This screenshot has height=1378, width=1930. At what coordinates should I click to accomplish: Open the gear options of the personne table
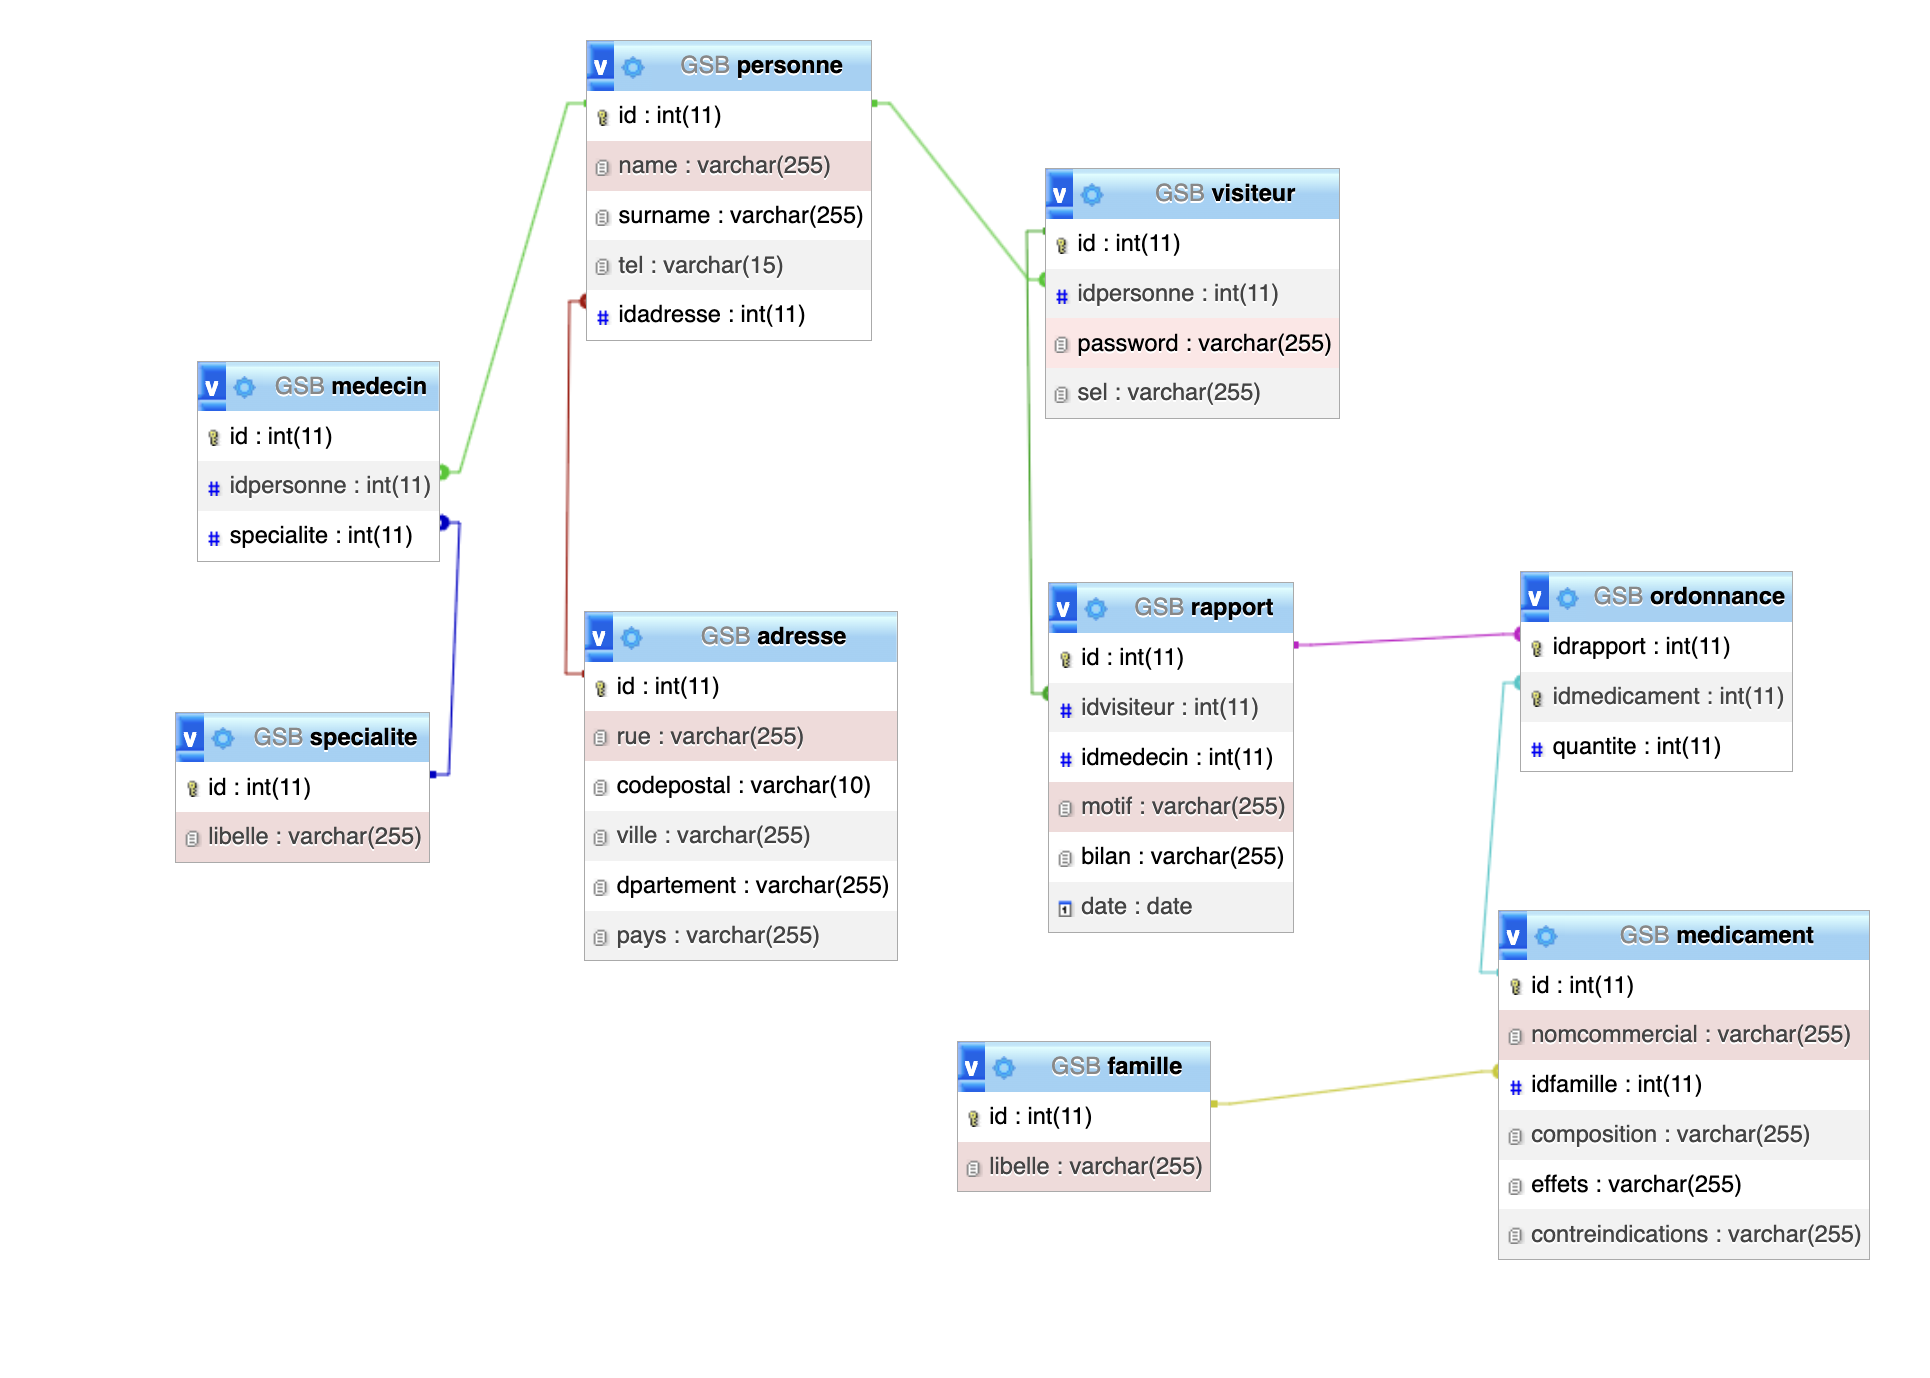pos(633,67)
